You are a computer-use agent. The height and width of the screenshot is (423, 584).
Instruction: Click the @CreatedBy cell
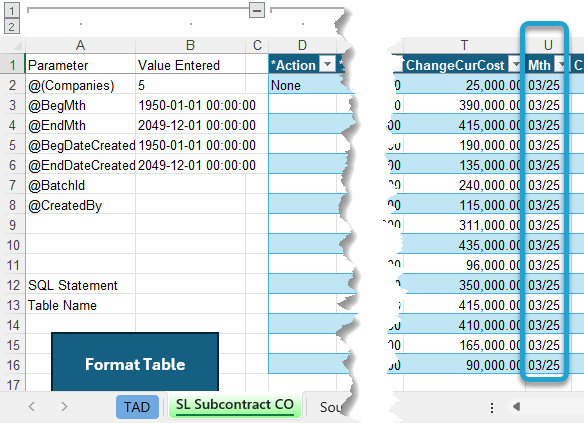(80, 206)
